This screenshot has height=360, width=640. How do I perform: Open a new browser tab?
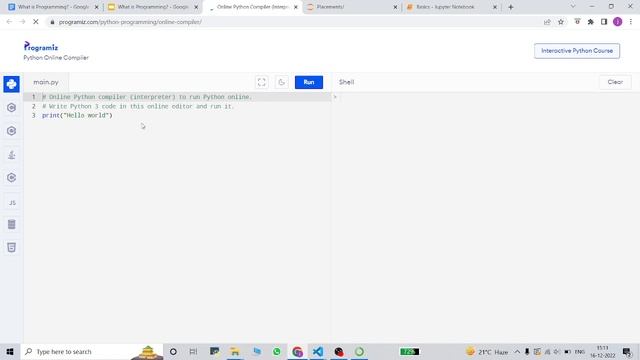[511, 7]
